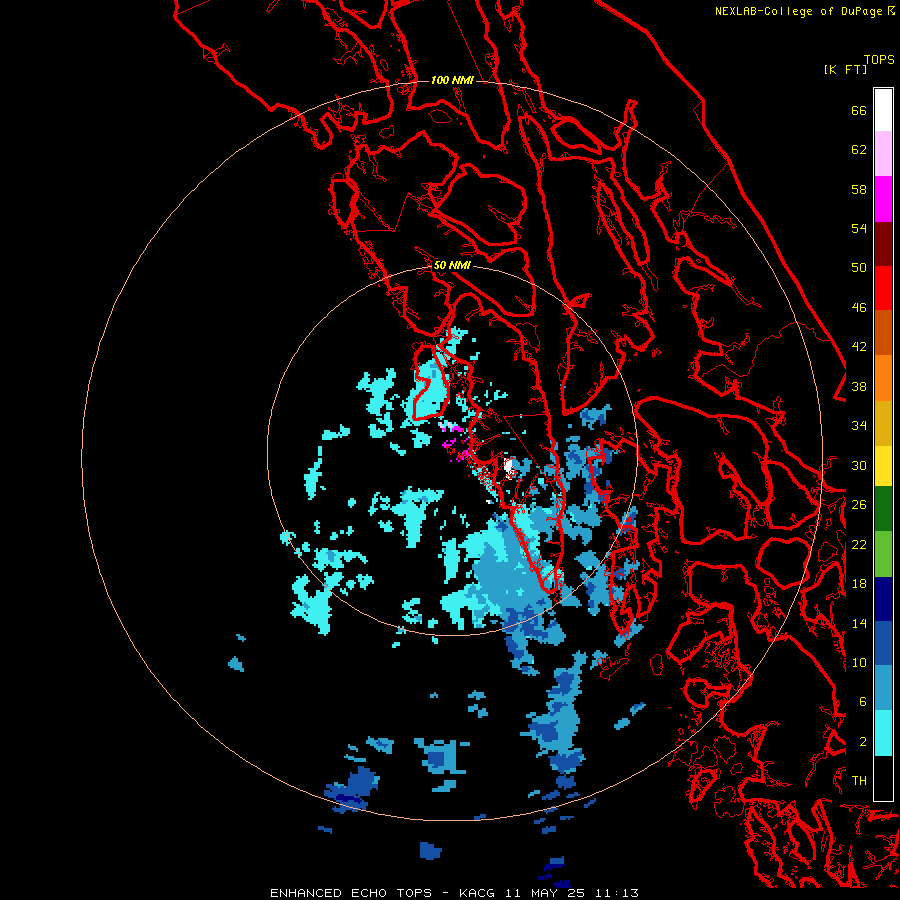Click the light pink 62 kft swatch
Image resolution: width=900 pixels, height=900 pixels.
click(x=883, y=154)
